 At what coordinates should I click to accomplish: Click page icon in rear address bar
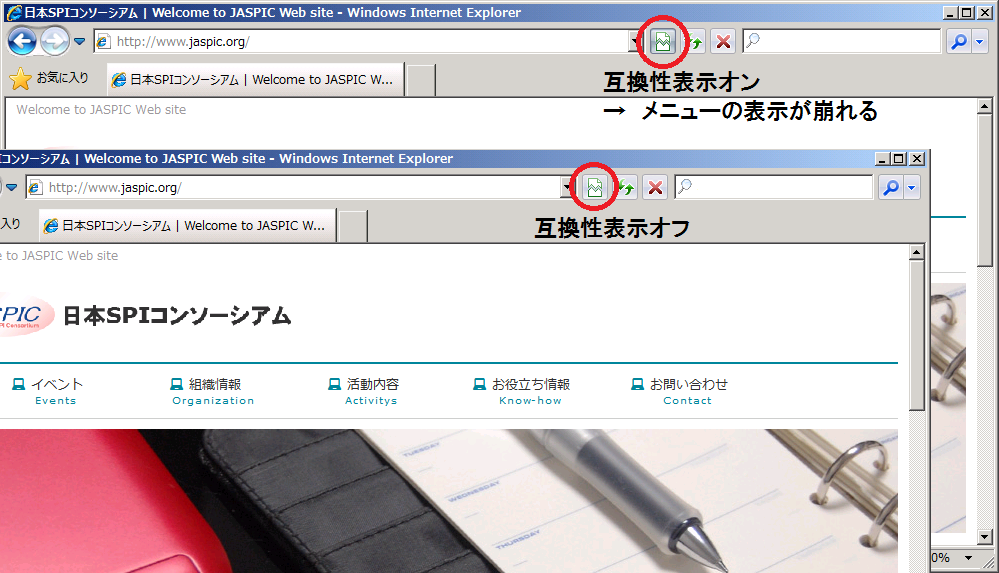pos(103,41)
